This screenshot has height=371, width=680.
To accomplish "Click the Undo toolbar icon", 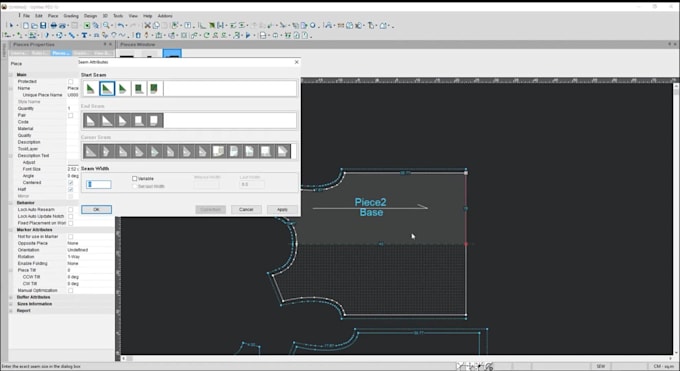I will 121,26.
